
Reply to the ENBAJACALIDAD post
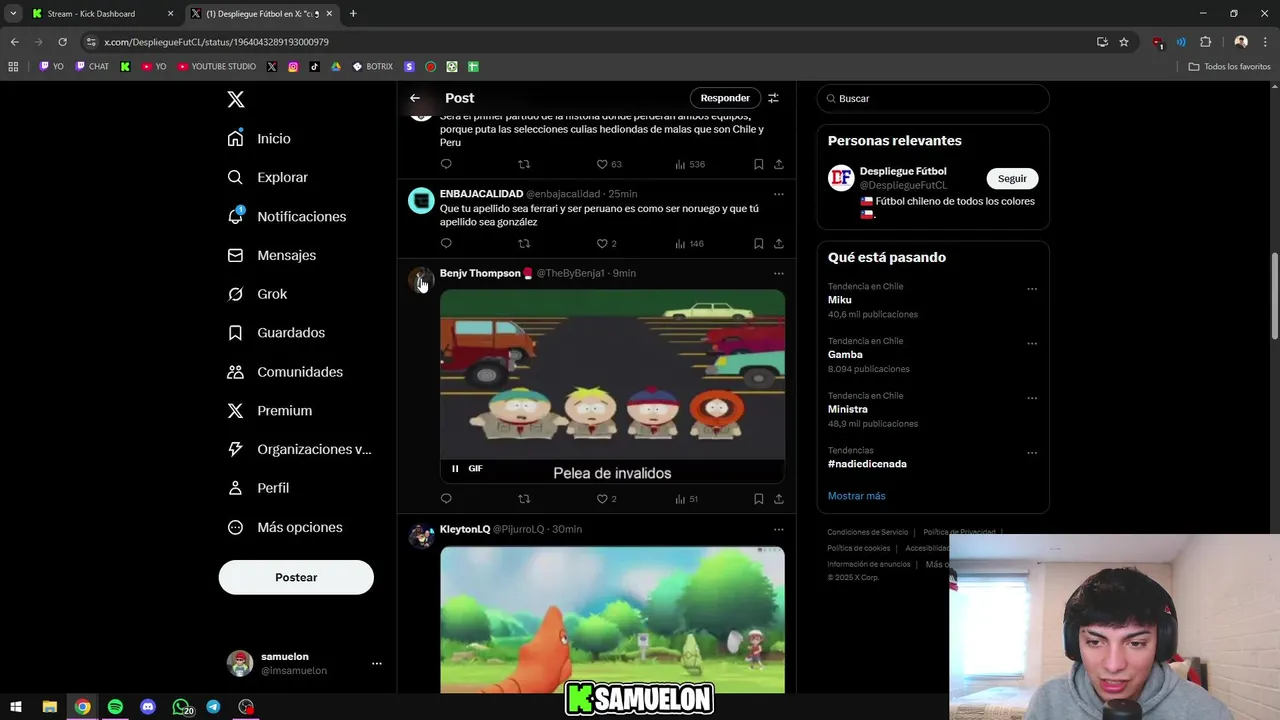click(x=446, y=243)
